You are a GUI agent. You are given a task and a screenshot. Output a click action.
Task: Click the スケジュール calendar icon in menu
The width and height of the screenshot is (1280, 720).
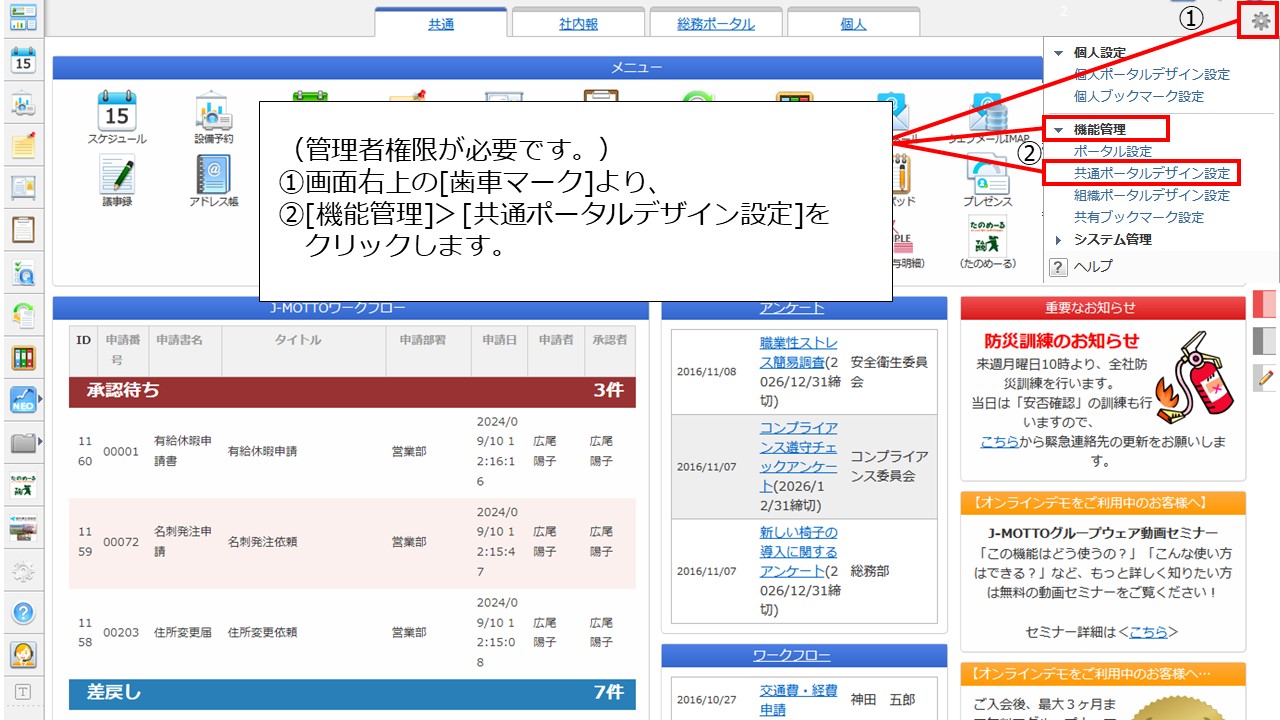point(117,112)
